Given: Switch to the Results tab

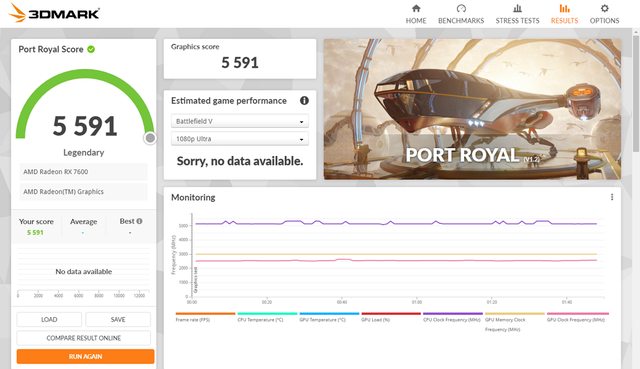Looking at the screenshot, I should [x=564, y=14].
